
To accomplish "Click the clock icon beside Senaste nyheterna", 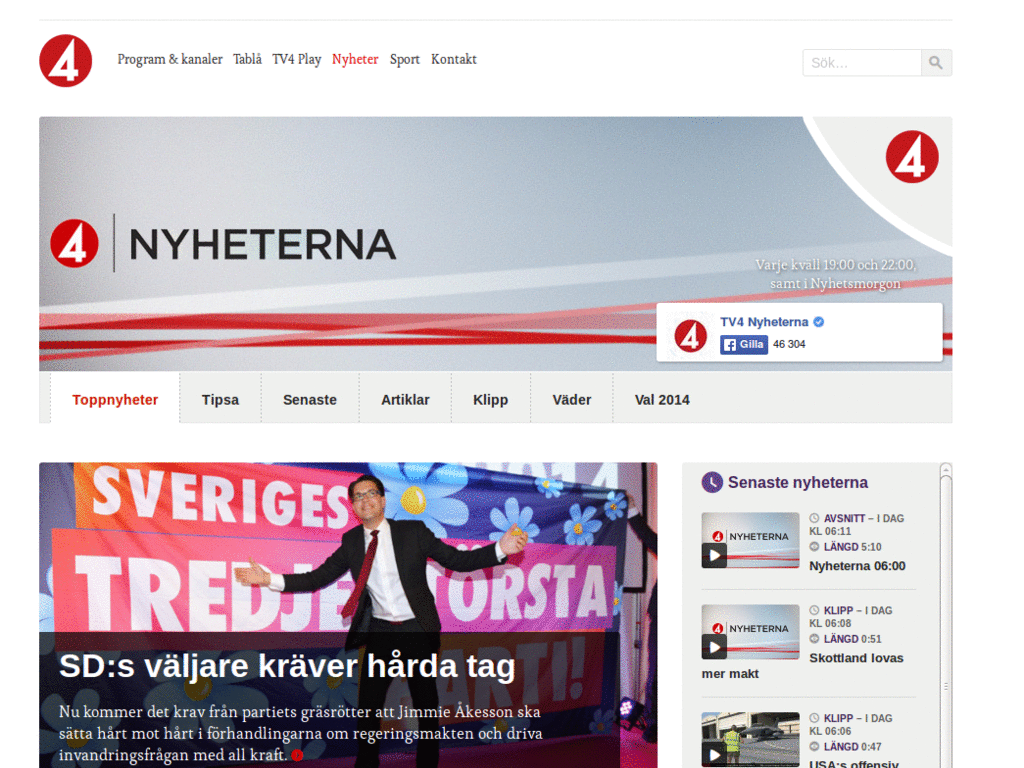I will point(712,483).
